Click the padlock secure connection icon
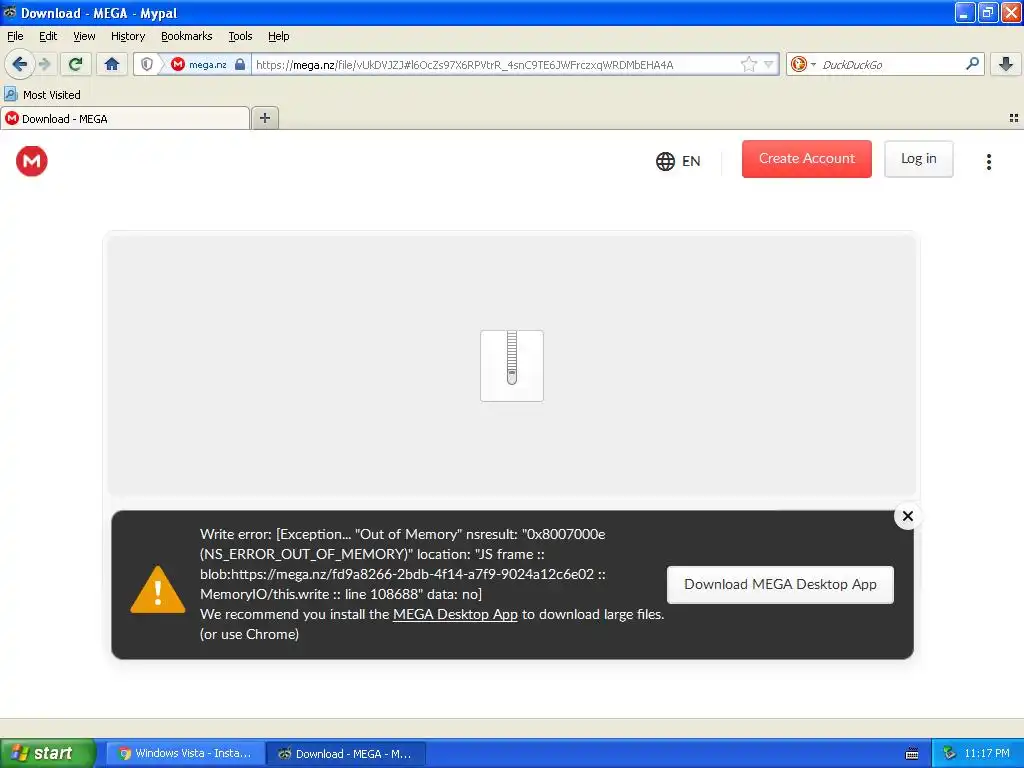The image size is (1024, 768). 240,64
